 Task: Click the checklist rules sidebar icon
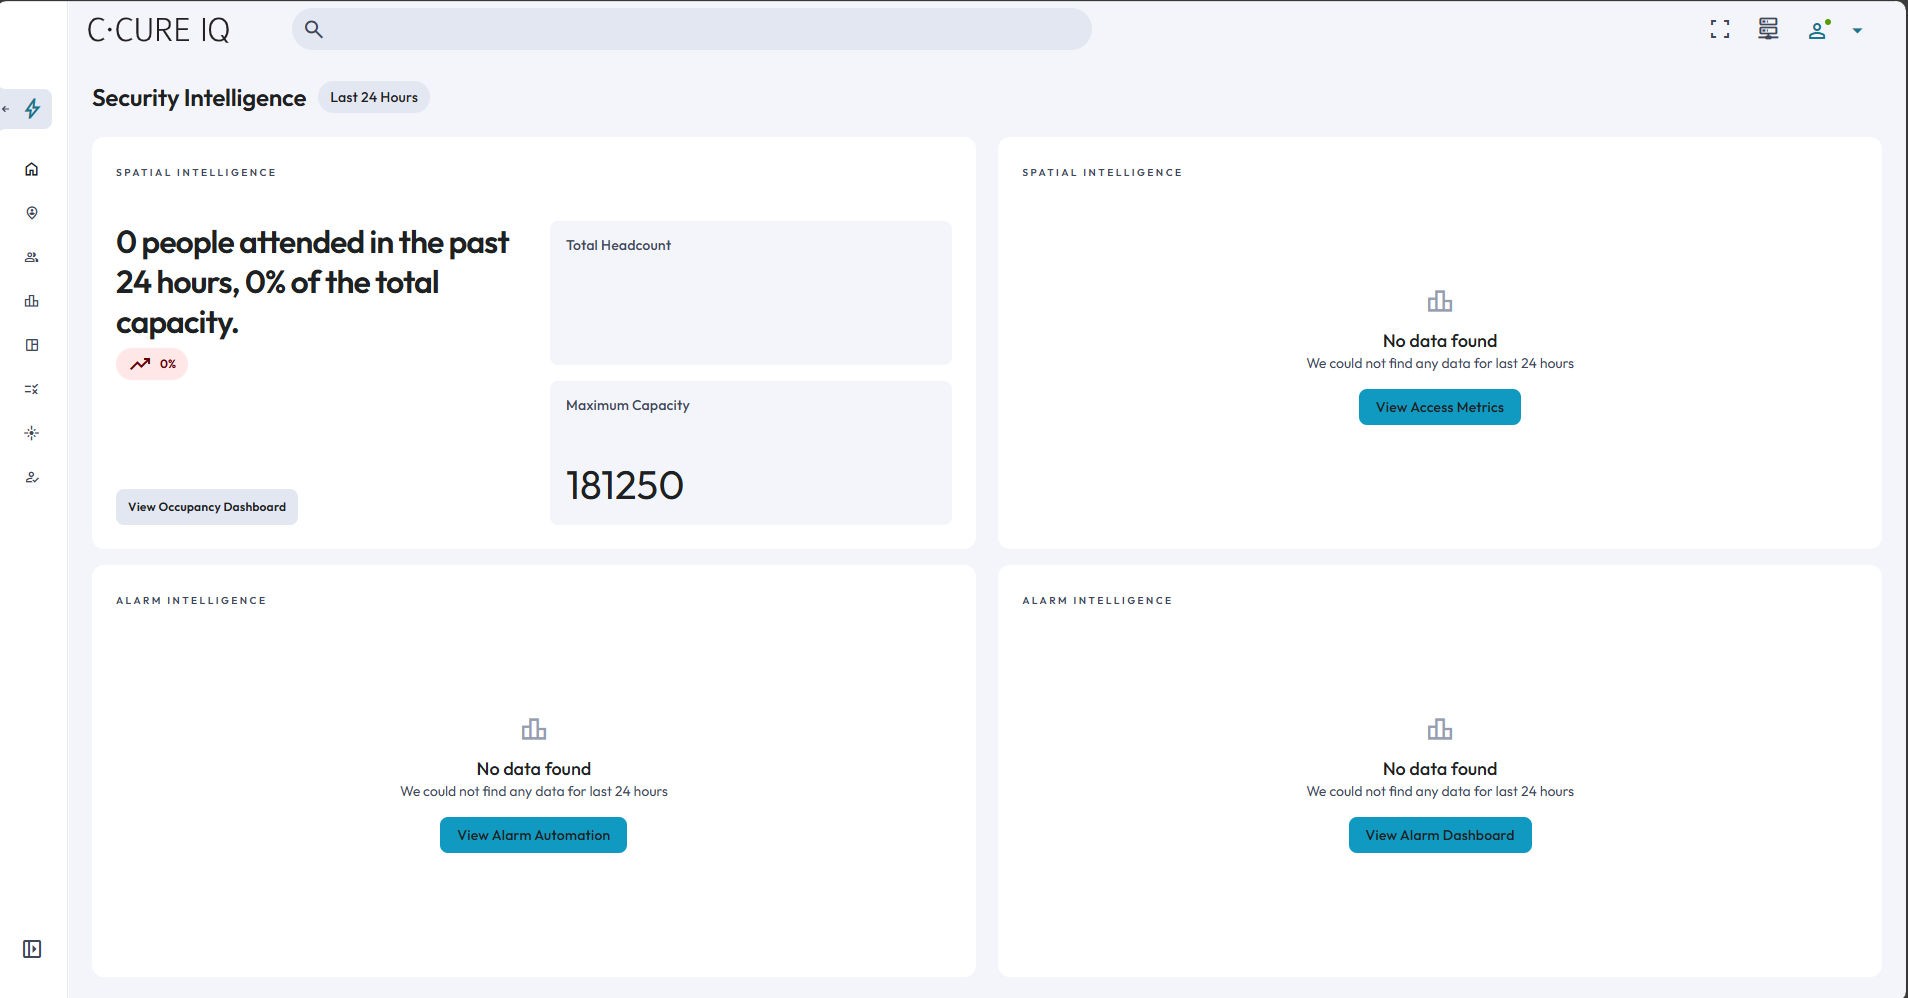click(x=32, y=389)
